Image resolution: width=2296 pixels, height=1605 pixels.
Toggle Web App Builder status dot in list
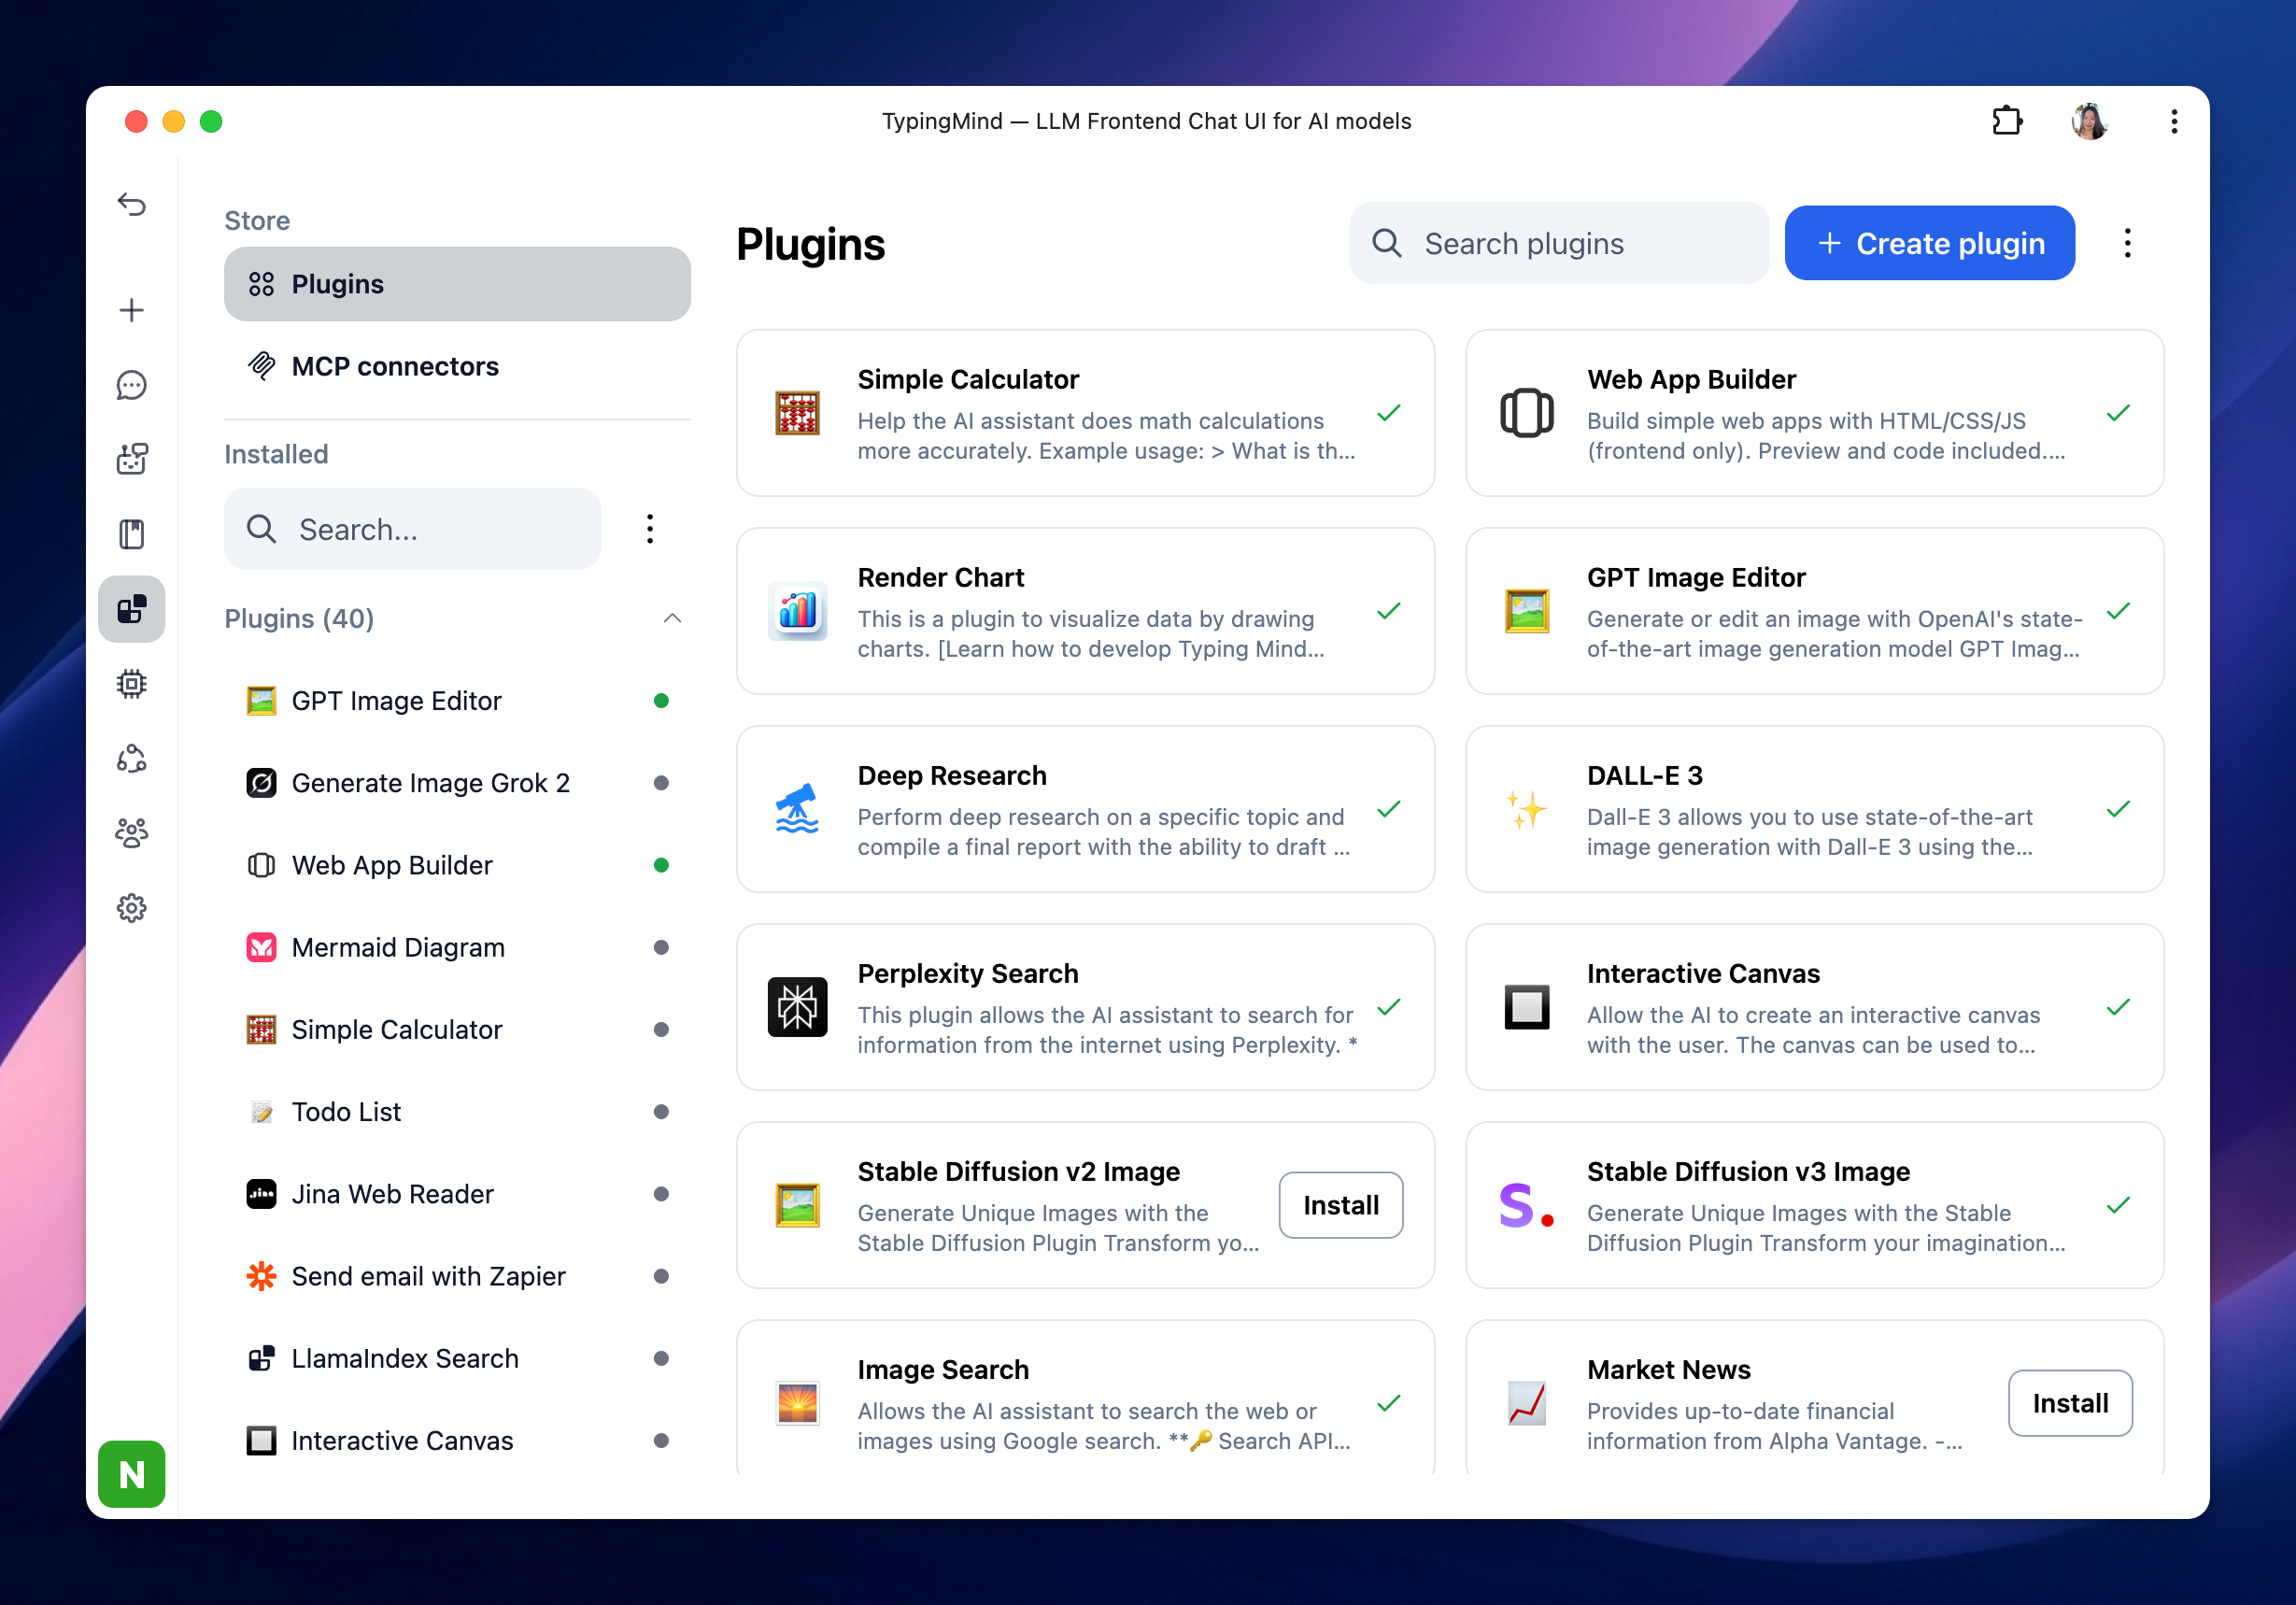click(661, 865)
